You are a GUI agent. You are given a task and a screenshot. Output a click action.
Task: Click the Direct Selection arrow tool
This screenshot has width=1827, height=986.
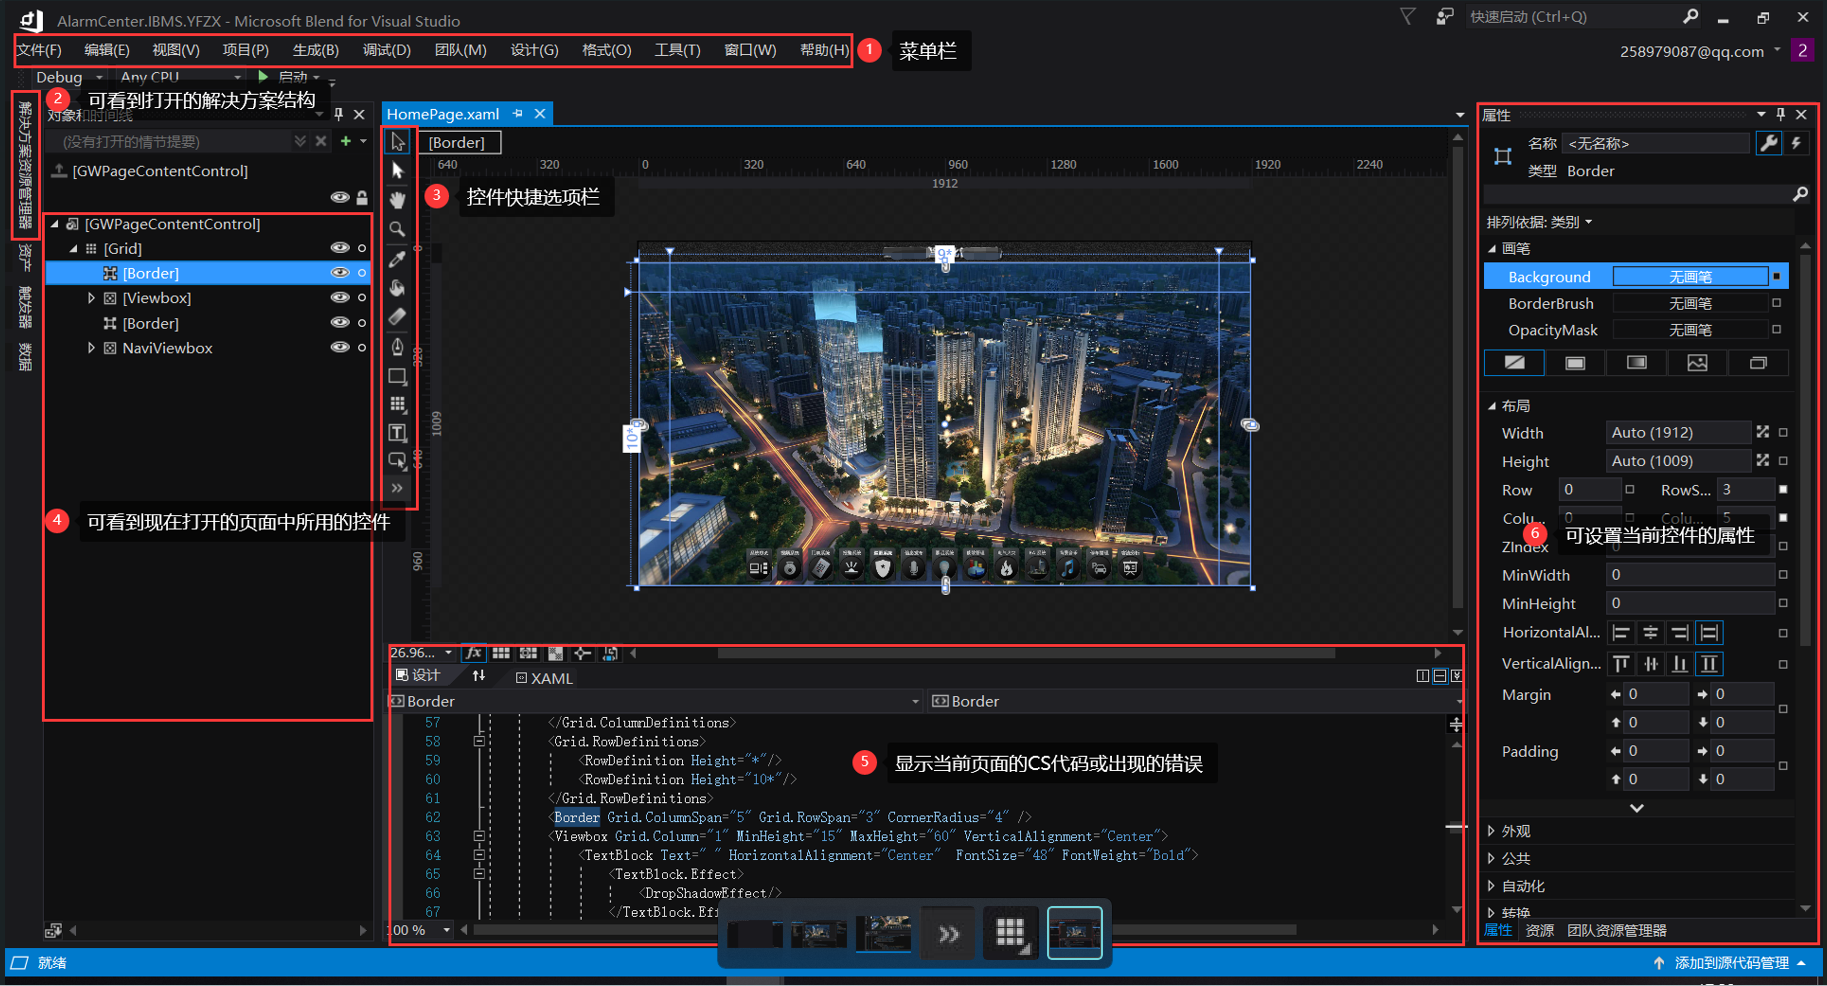tap(397, 171)
